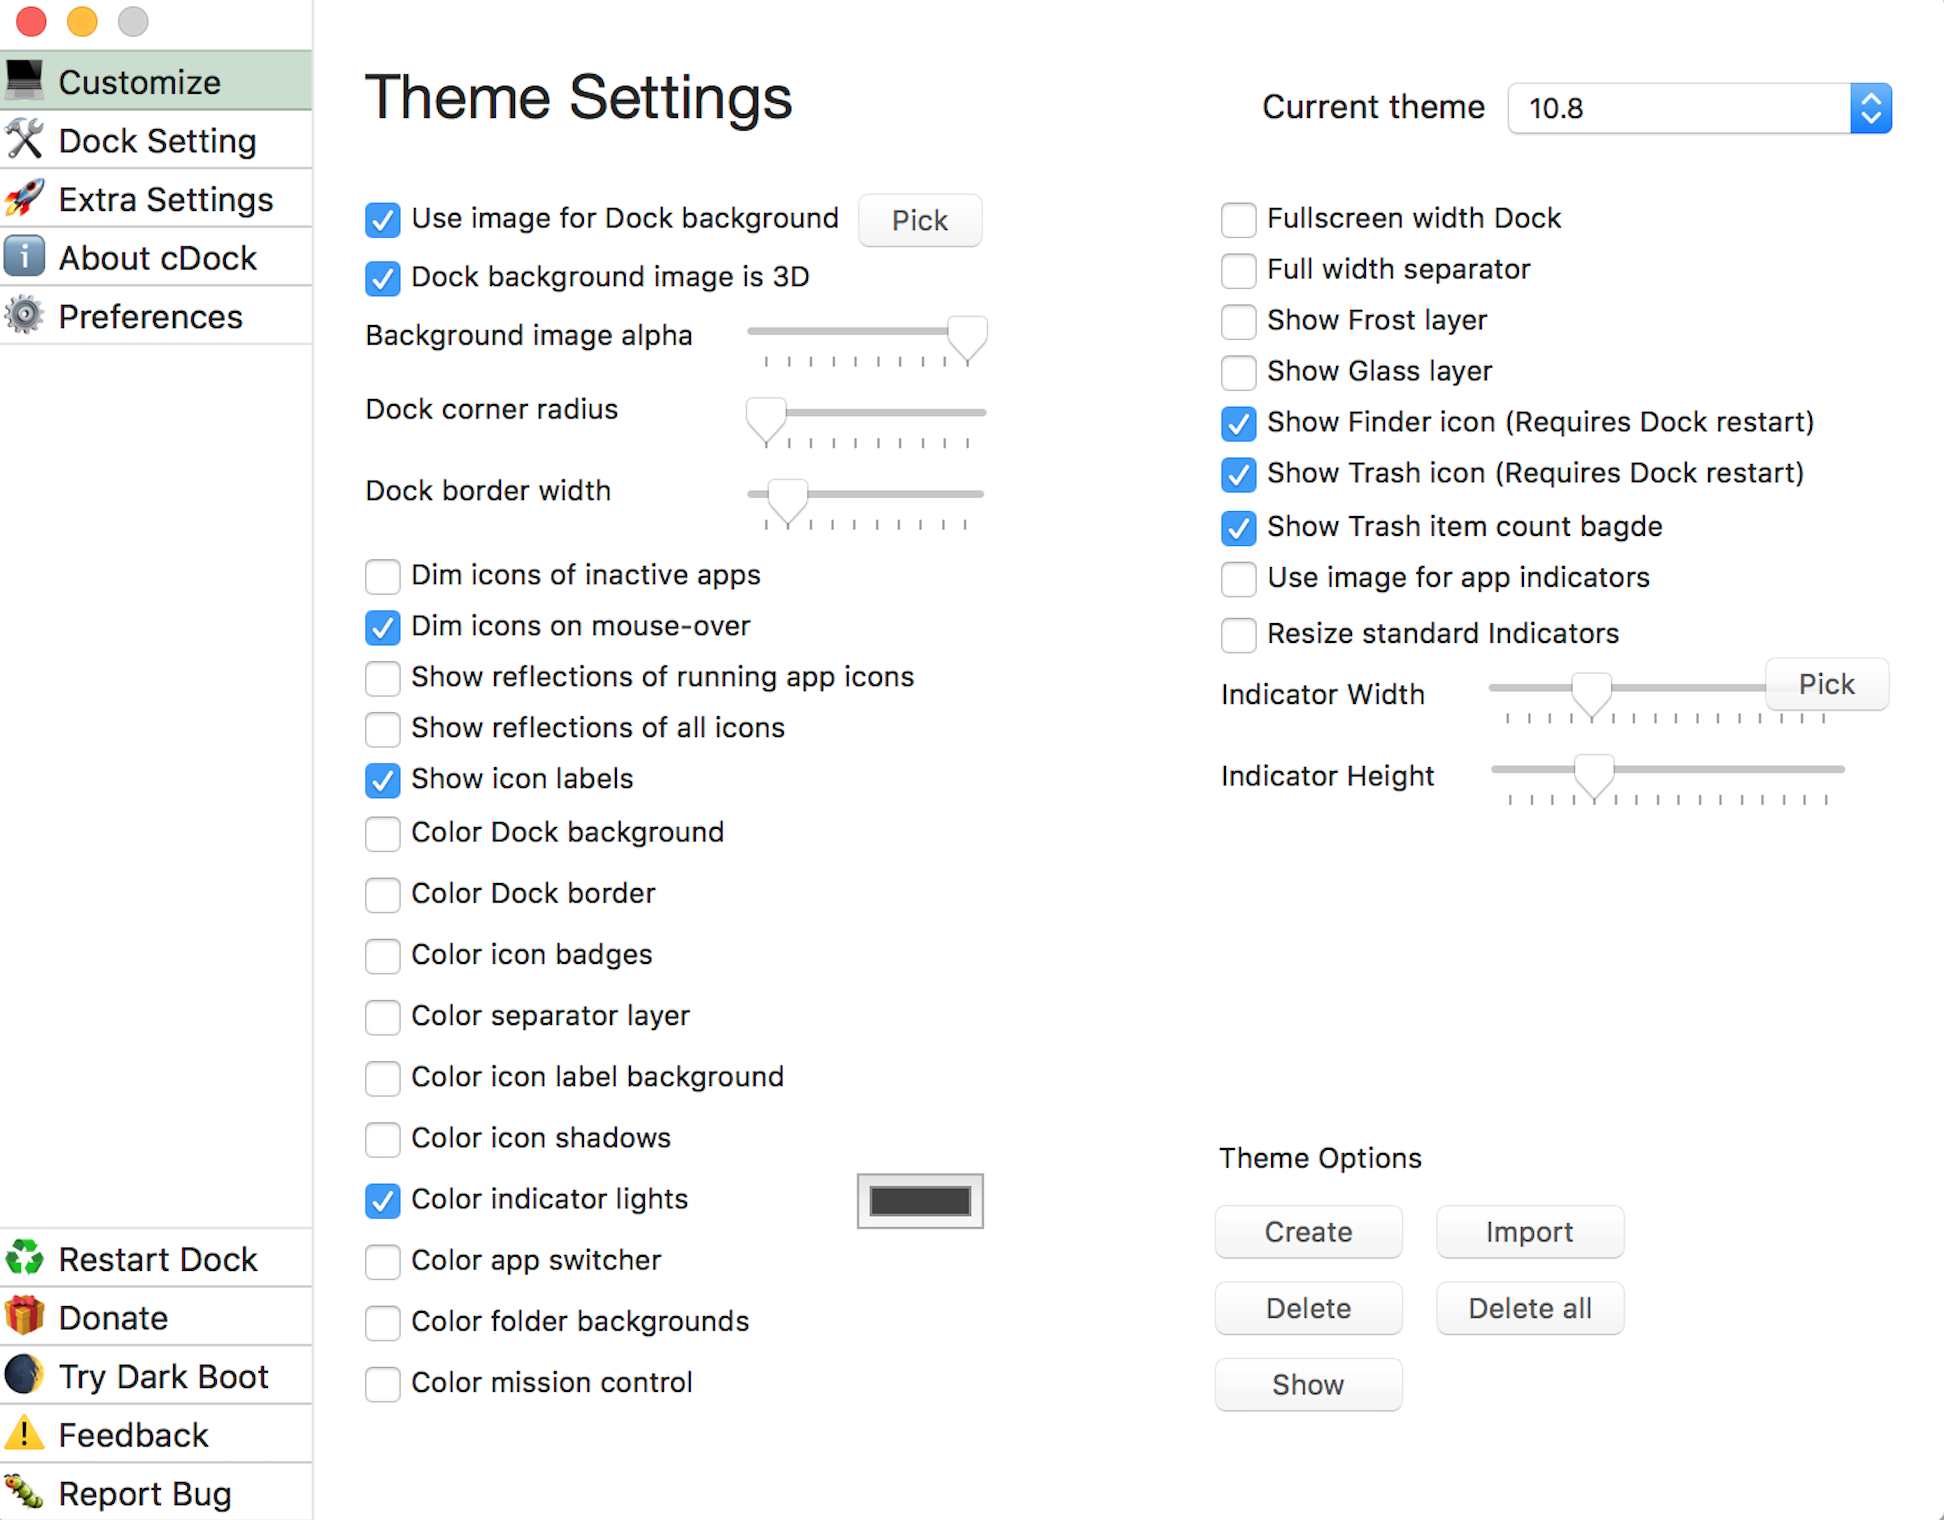Click the Preferences gear icon

[25, 315]
